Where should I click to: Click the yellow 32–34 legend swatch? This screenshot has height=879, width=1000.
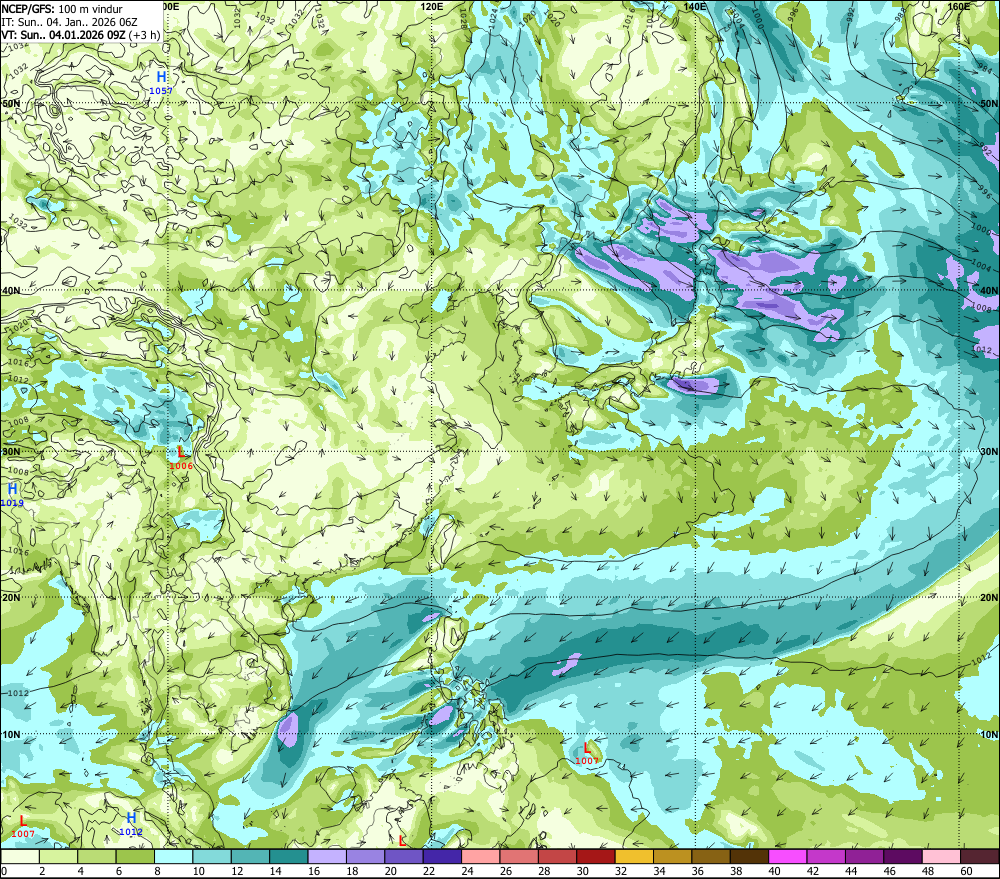[634, 856]
